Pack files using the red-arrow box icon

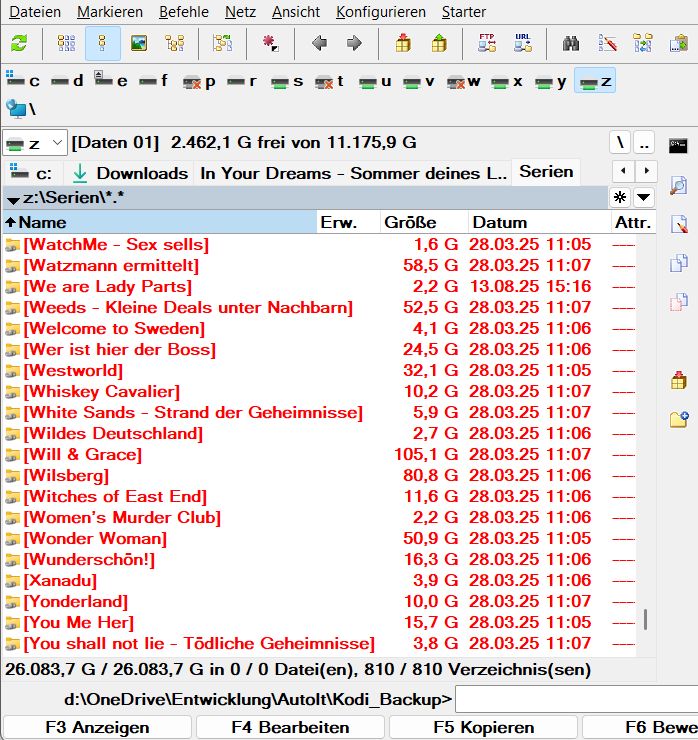pos(403,44)
